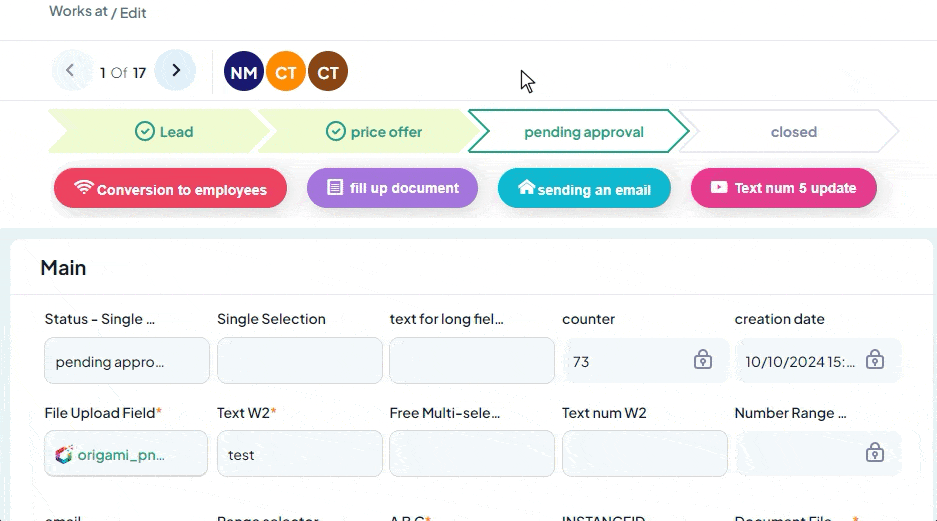Click the brown CT user avatar

click(327, 72)
